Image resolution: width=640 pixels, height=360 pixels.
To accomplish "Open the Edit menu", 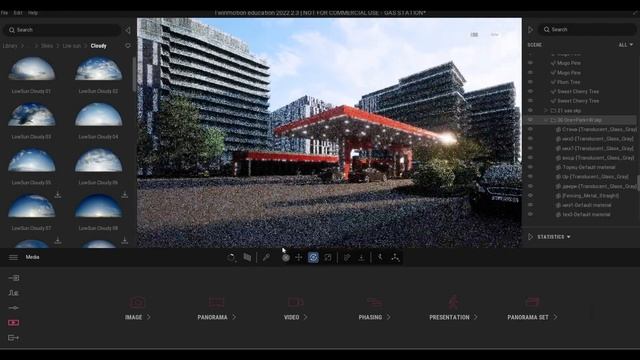I will click(18, 13).
